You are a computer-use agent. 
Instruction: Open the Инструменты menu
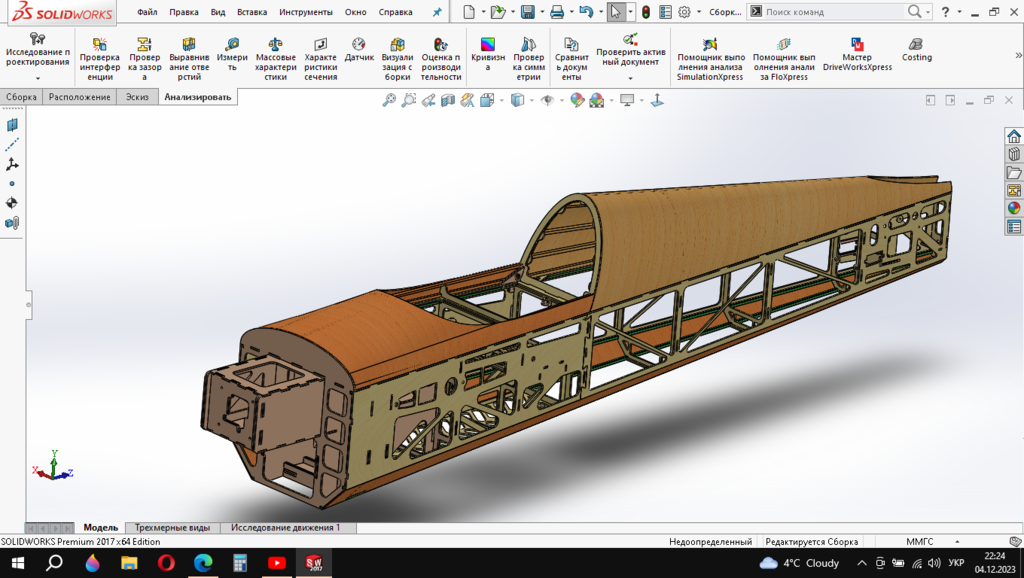(305, 13)
